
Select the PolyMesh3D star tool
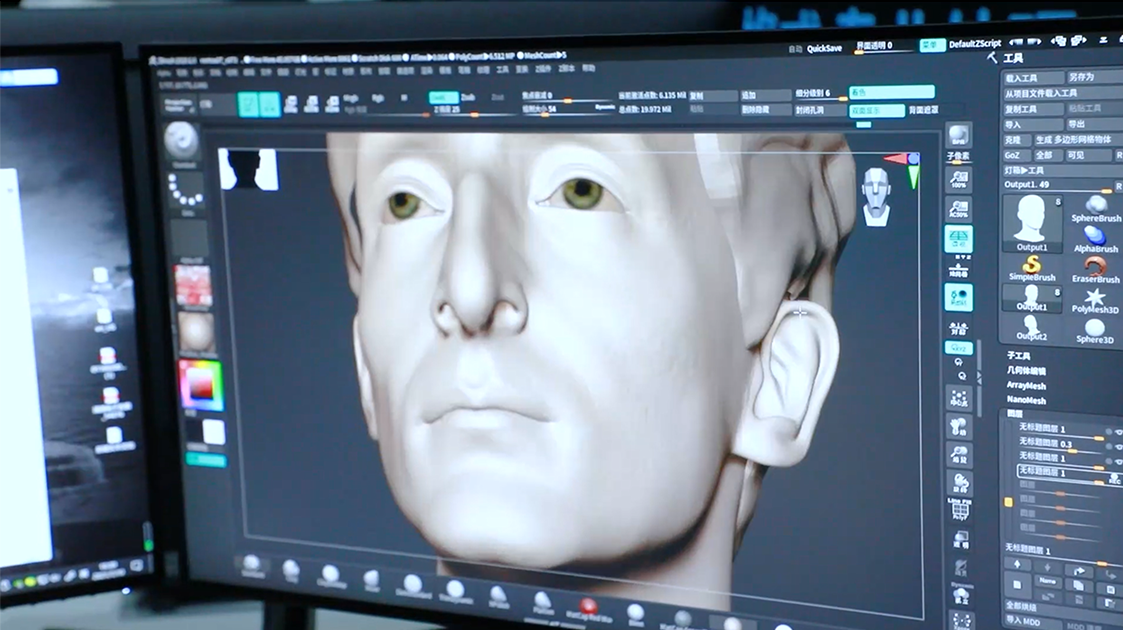pos(1094,300)
